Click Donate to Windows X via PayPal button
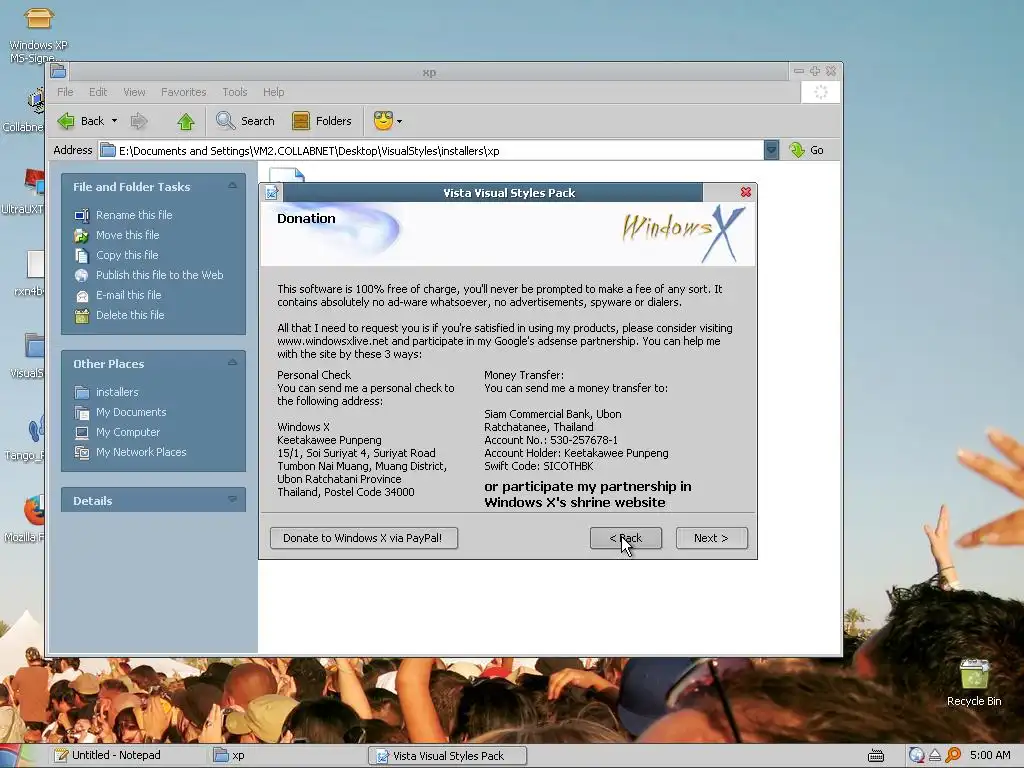The width and height of the screenshot is (1024, 768). [364, 538]
